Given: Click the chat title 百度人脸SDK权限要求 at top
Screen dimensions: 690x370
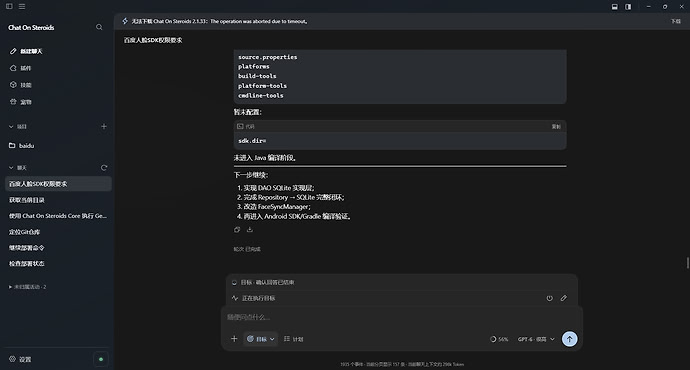Looking at the screenshot, I should coord(153,40).
